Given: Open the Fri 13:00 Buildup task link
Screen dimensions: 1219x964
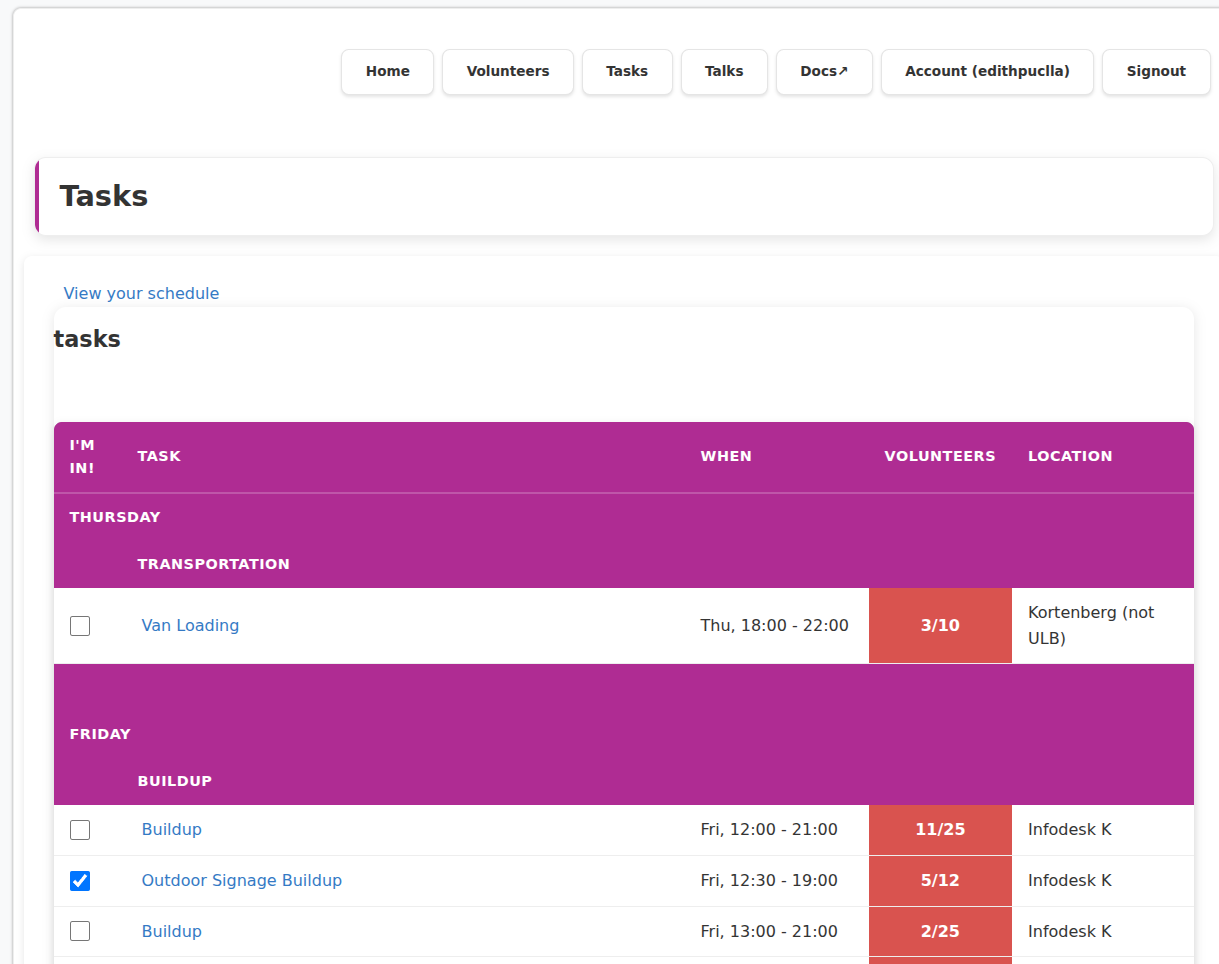Looking at the screenshot, I should [172, 932].
